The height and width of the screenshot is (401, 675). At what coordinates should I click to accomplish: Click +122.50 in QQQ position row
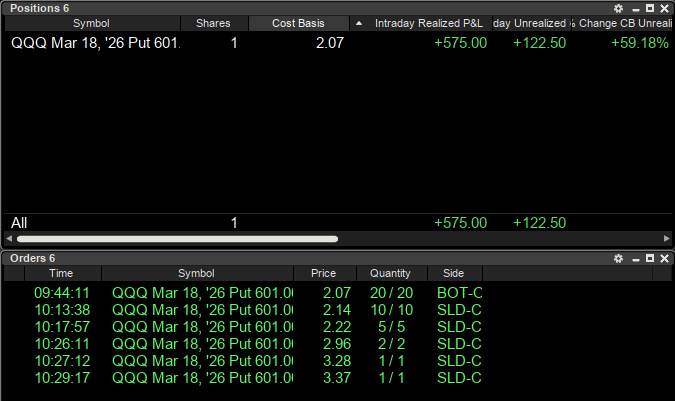[x=539, y=43]
